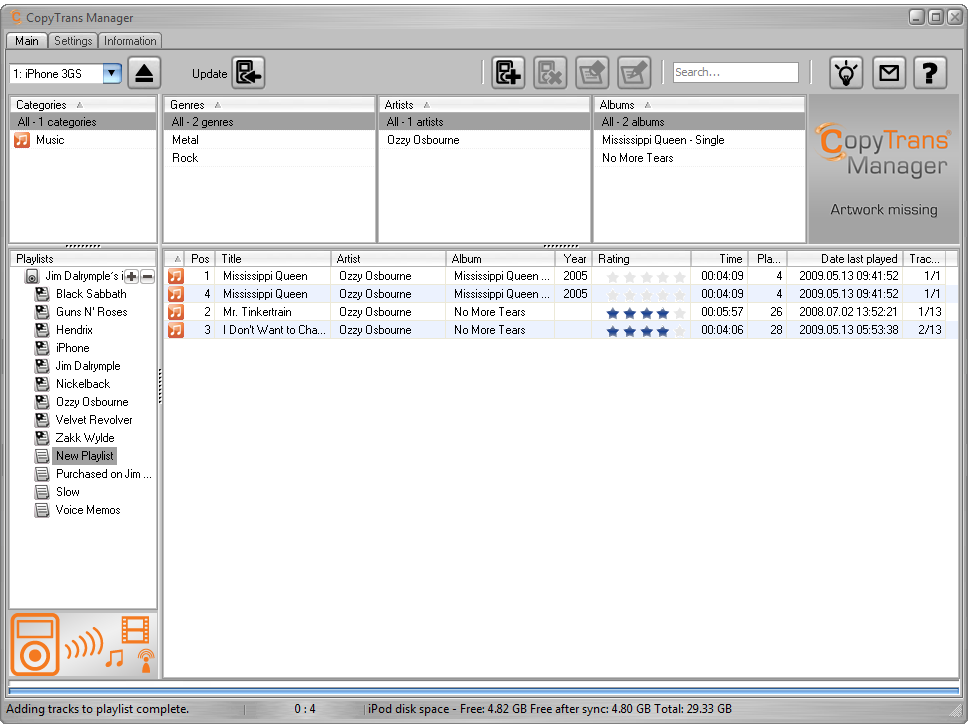Open the Settings tab
Viewport: 968px width, 724px height.
73,41
